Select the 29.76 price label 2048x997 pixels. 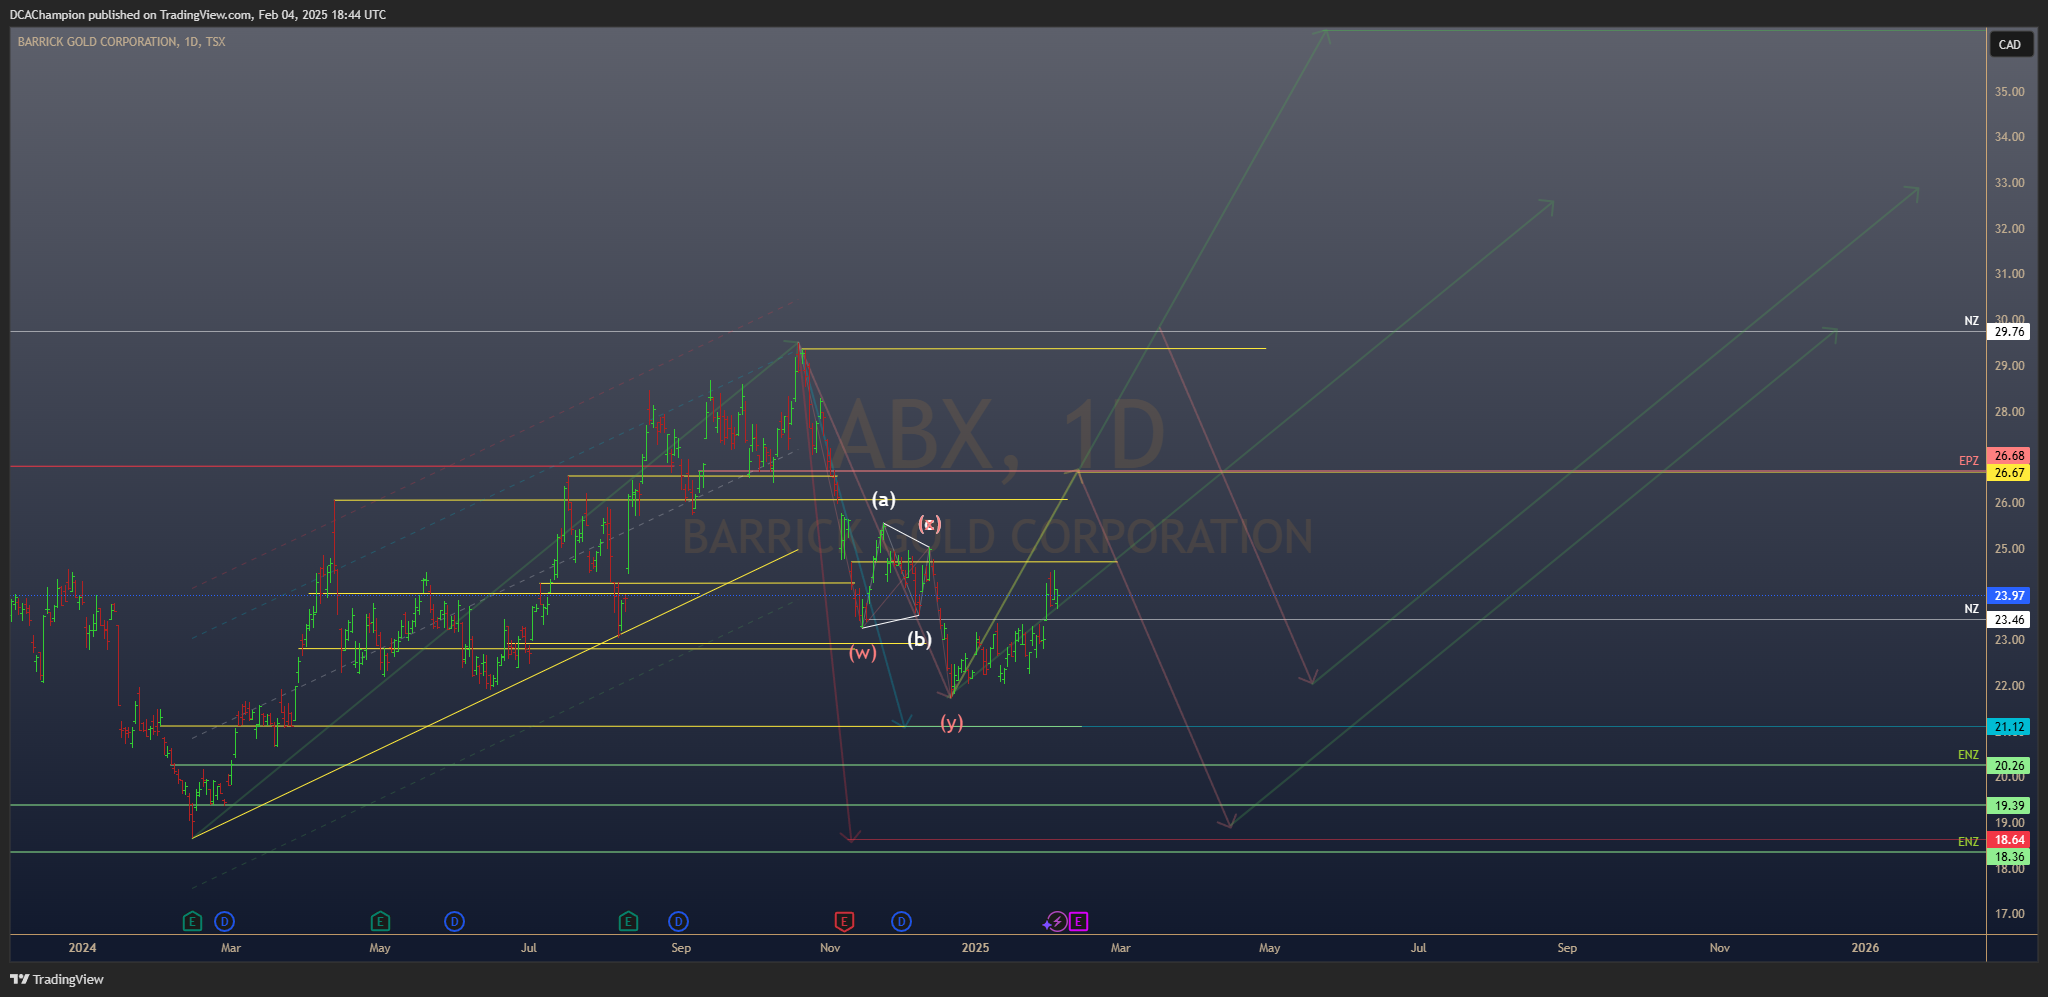[2009, 332]
